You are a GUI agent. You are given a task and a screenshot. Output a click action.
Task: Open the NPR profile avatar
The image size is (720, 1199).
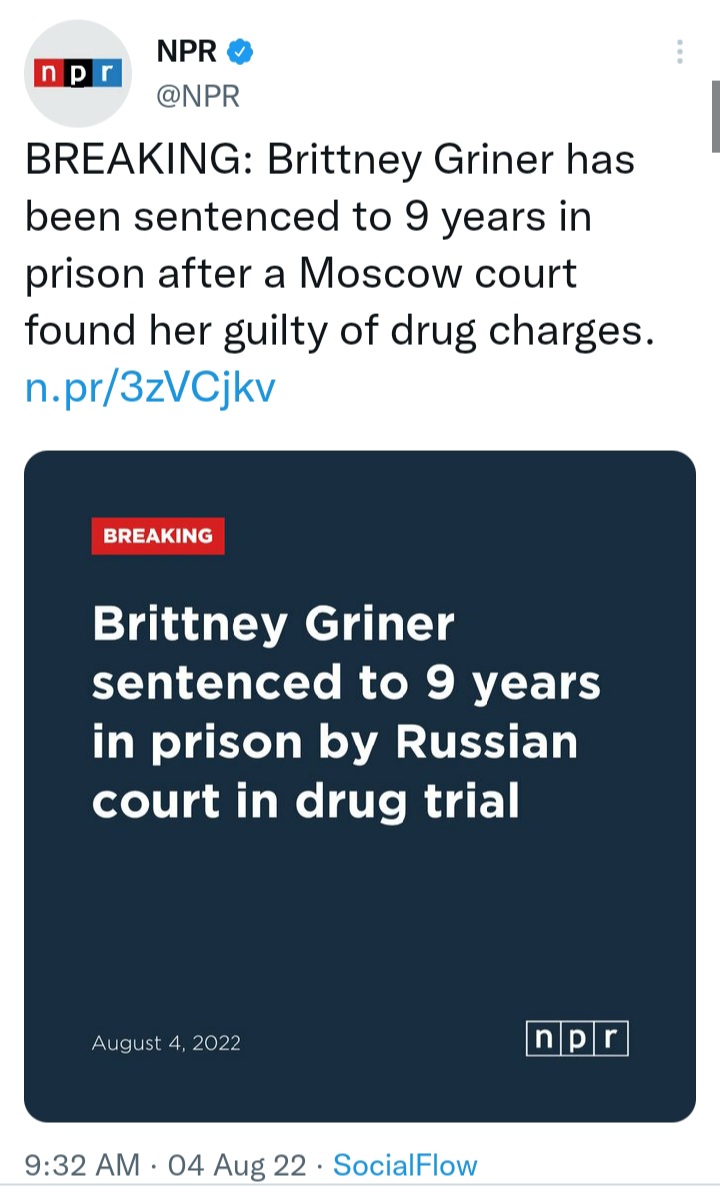click(77, 73)
